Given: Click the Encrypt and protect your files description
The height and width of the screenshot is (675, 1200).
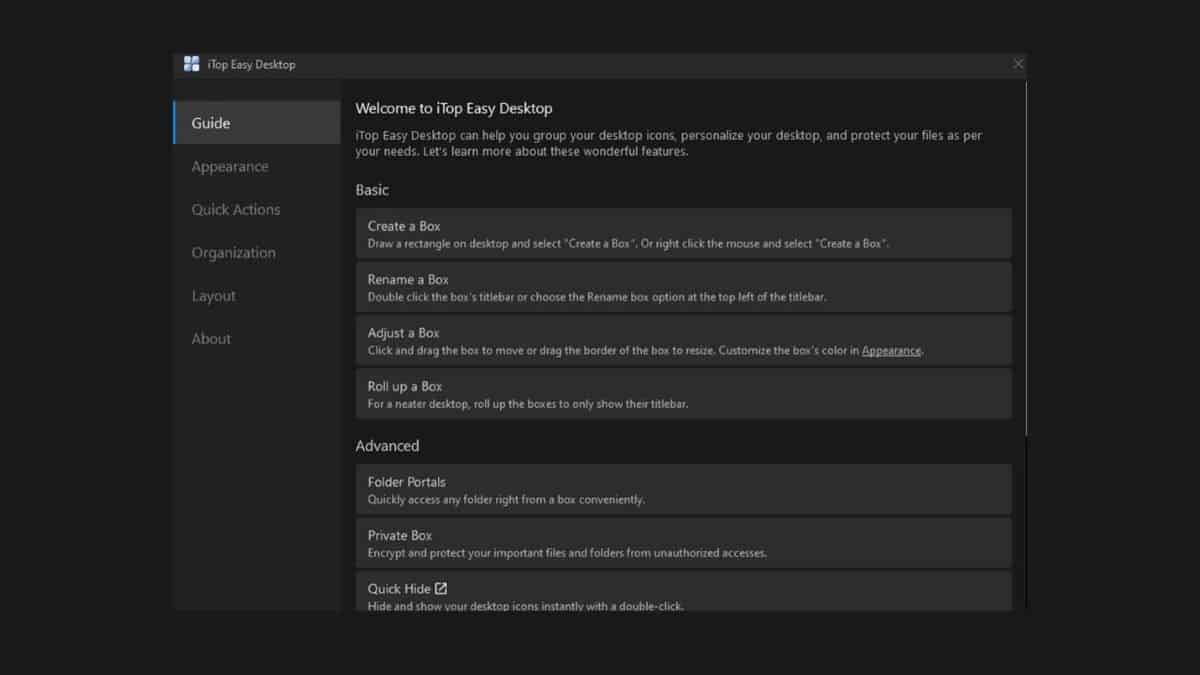Looking at the screenshot, I should [x=567, y=553].
